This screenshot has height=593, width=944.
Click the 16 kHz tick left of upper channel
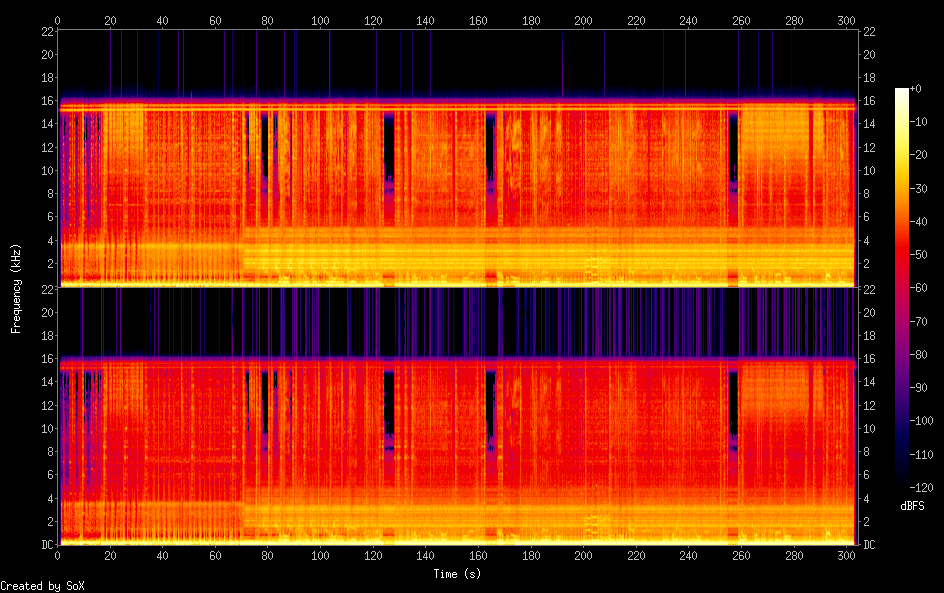45,101
